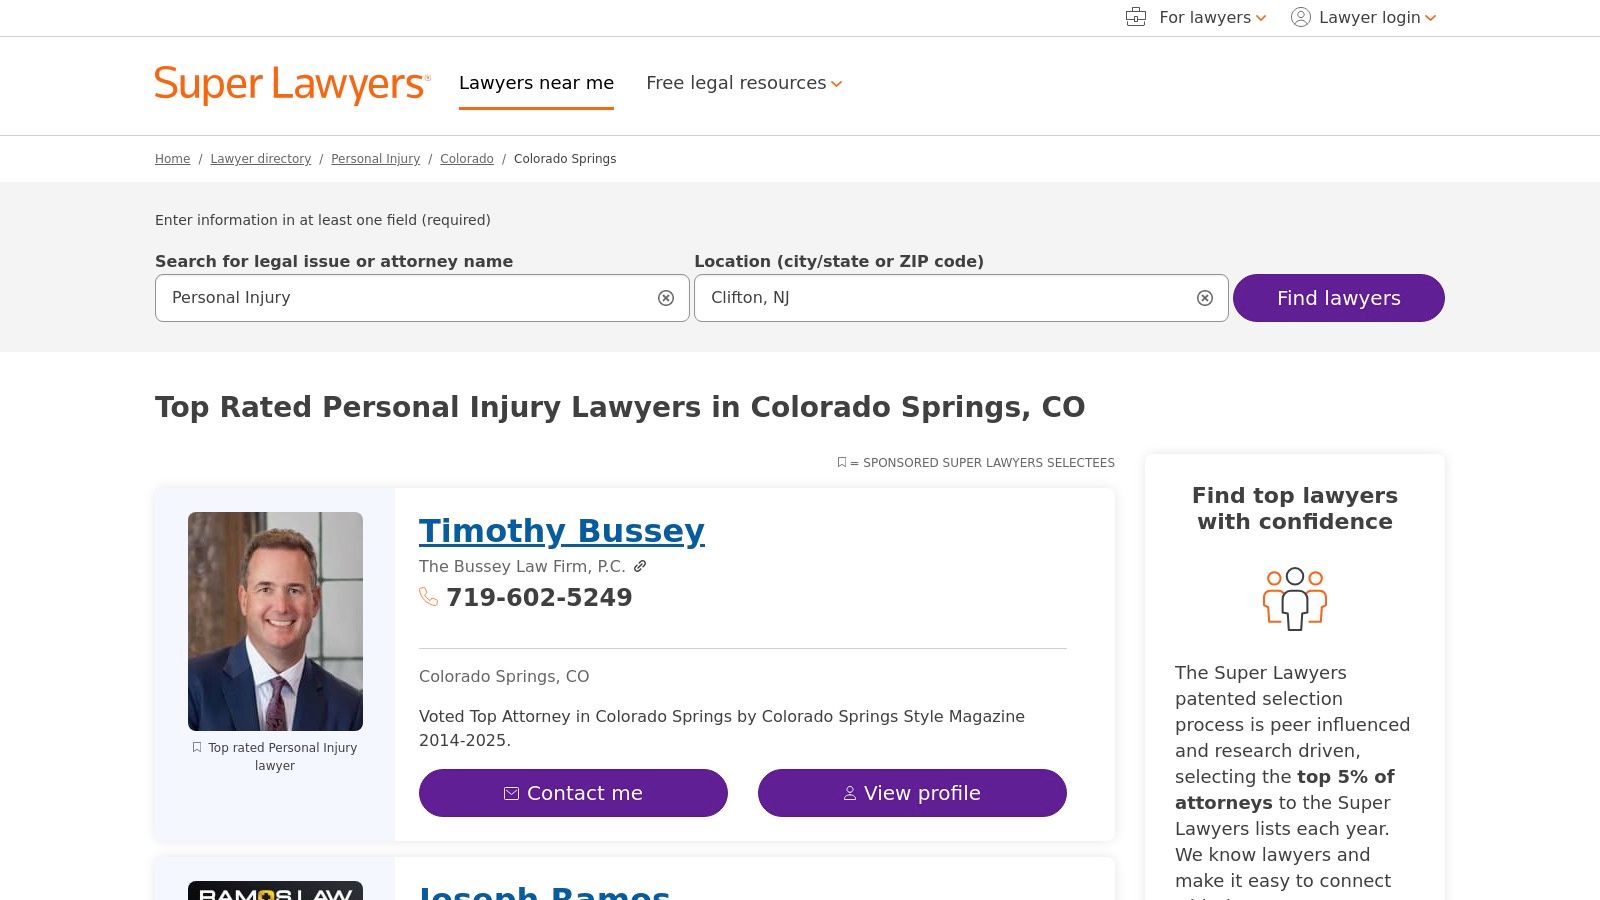Clear the Personal Injury search field
The image size is (1600, 900).
point(665,297)
